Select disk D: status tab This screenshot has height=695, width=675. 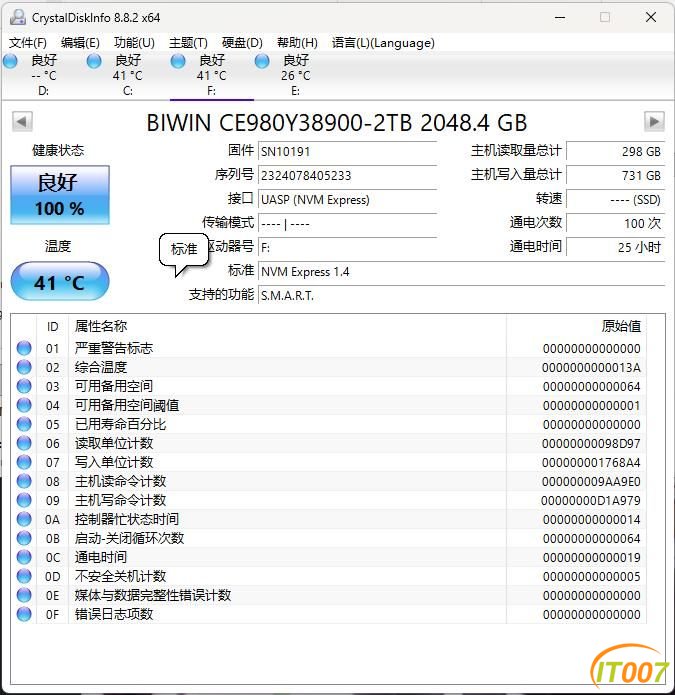(43, 75)
